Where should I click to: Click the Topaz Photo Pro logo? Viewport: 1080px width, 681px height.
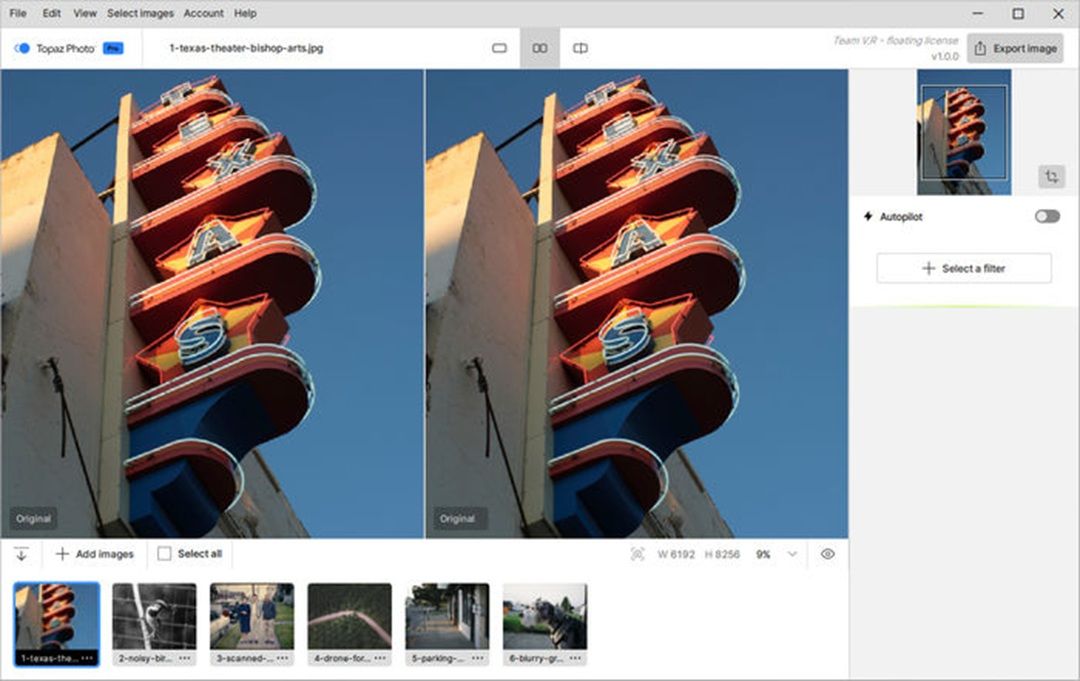click(63, 47)
